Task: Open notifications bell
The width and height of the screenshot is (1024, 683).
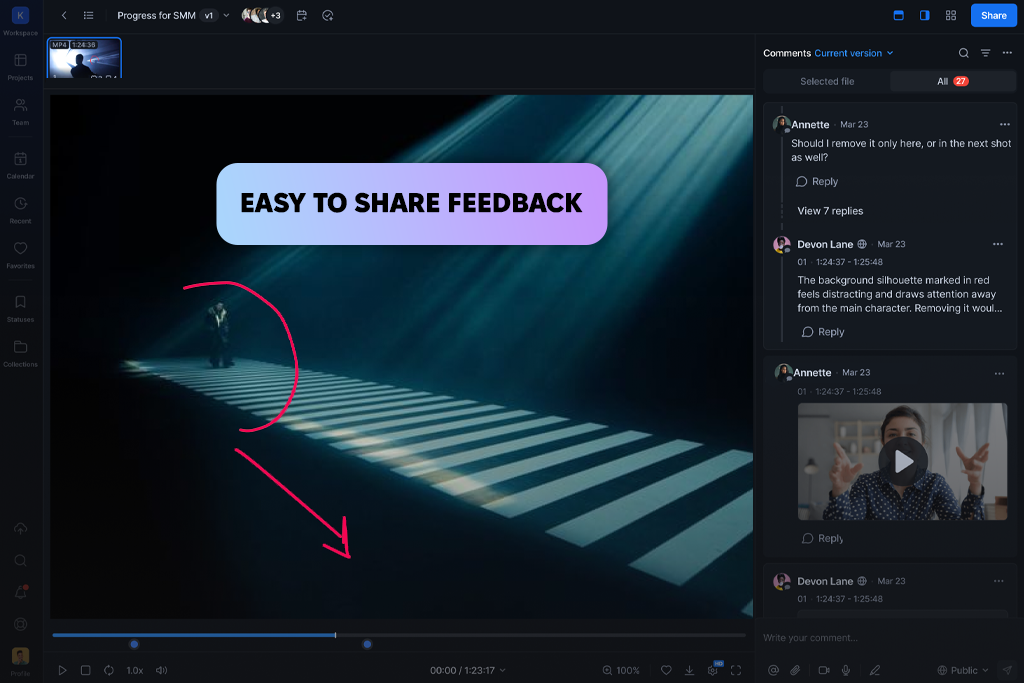Action: (21, 592)
